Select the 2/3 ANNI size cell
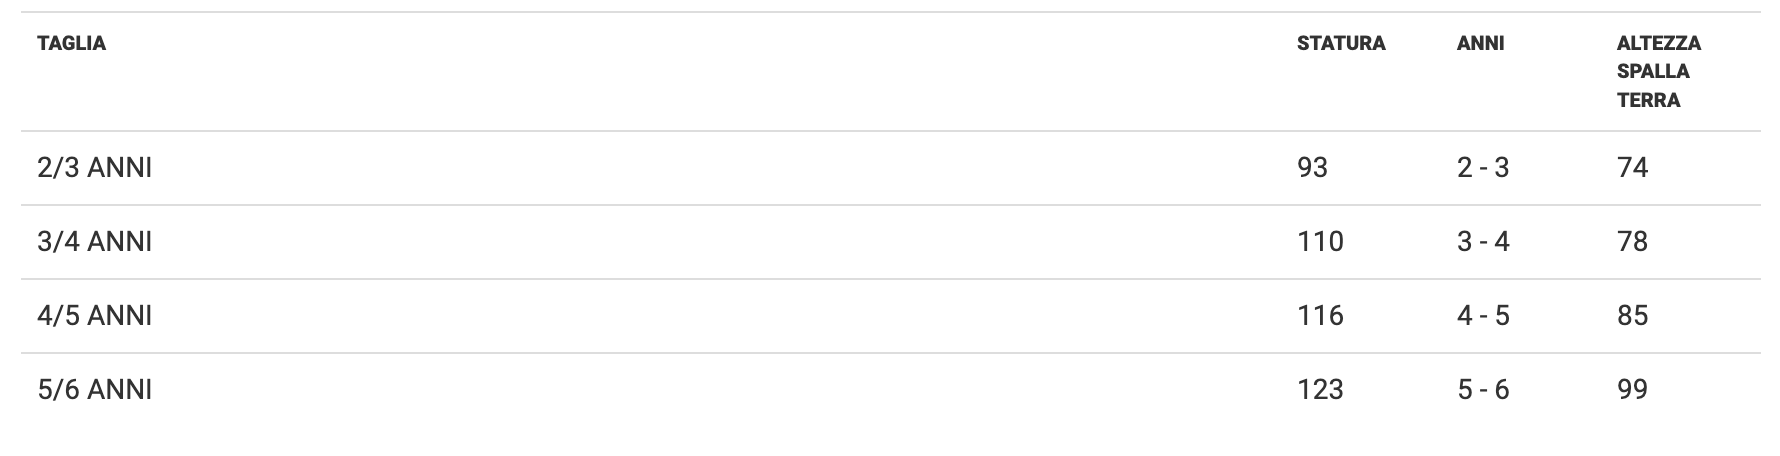1780x456 pixels. (x=95, y=168)
